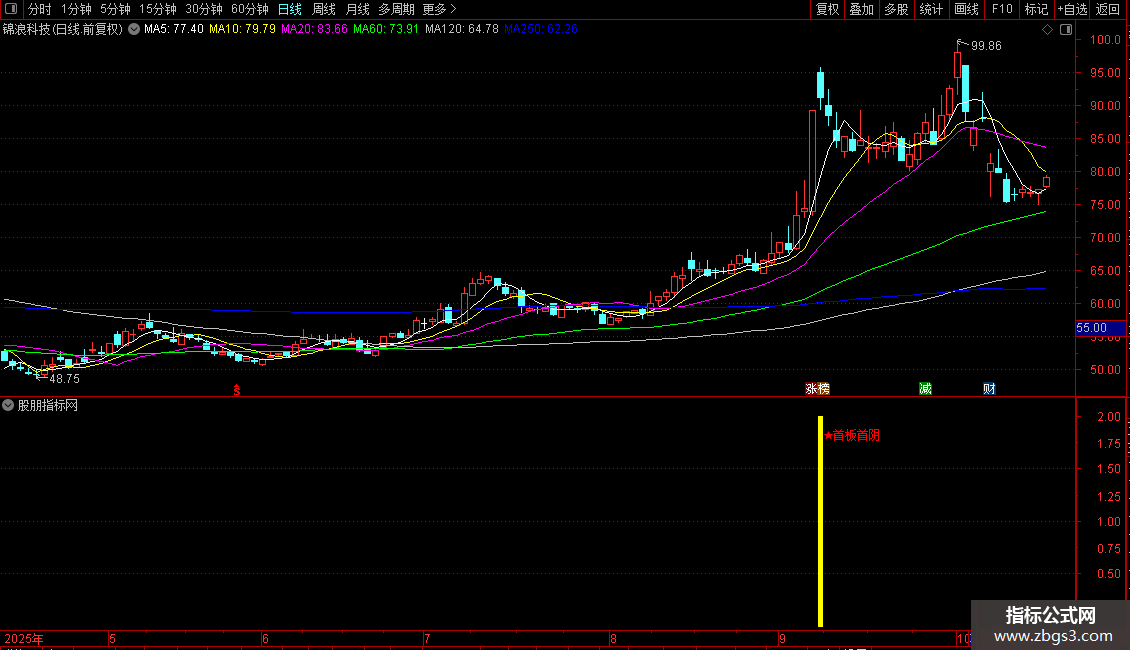Click the red S marker near June
This screenshot has height=650, width=1130.
pos(236,390)
